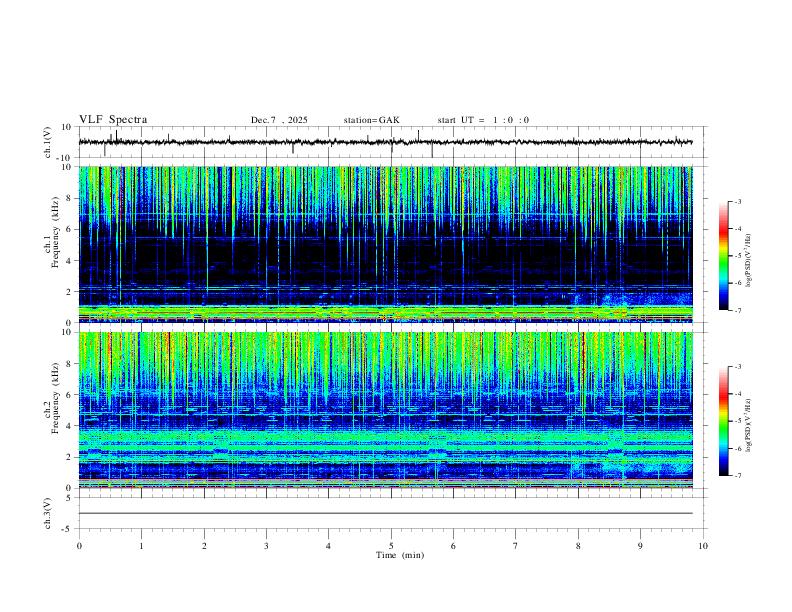The image size is (792, 612).
Task: Click the time axis tick label "5"
Action: 391,546
